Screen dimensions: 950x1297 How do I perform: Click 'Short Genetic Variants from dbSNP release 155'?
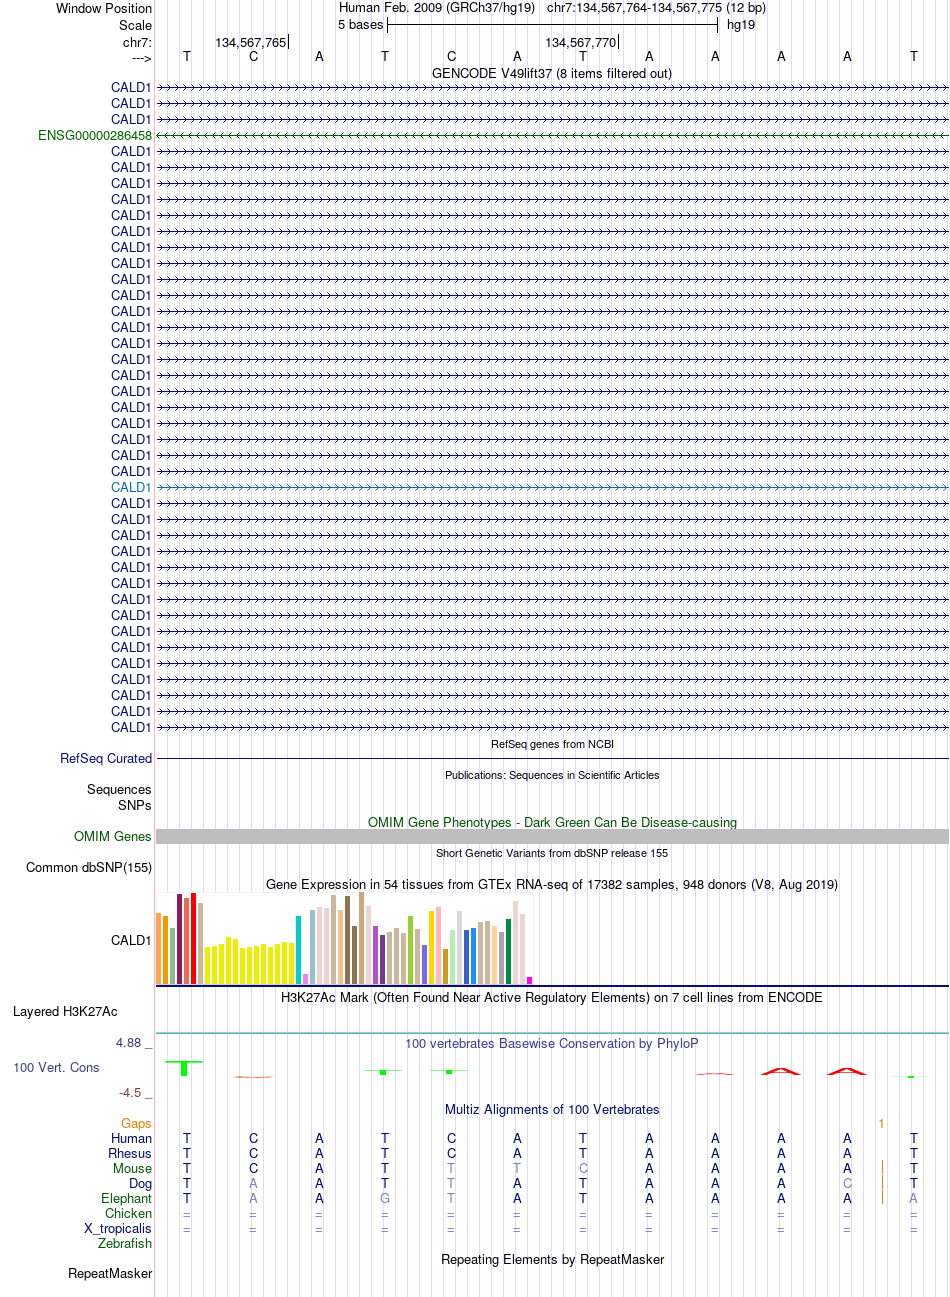pos(552,853)
